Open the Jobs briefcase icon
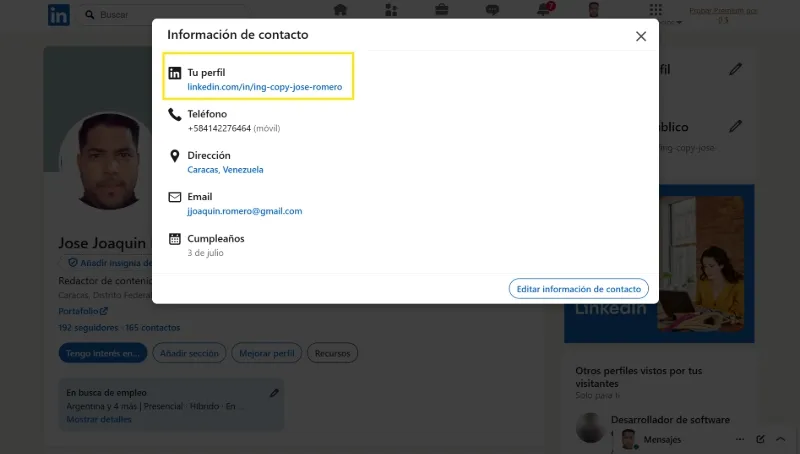800x454 pixels. 441,10
